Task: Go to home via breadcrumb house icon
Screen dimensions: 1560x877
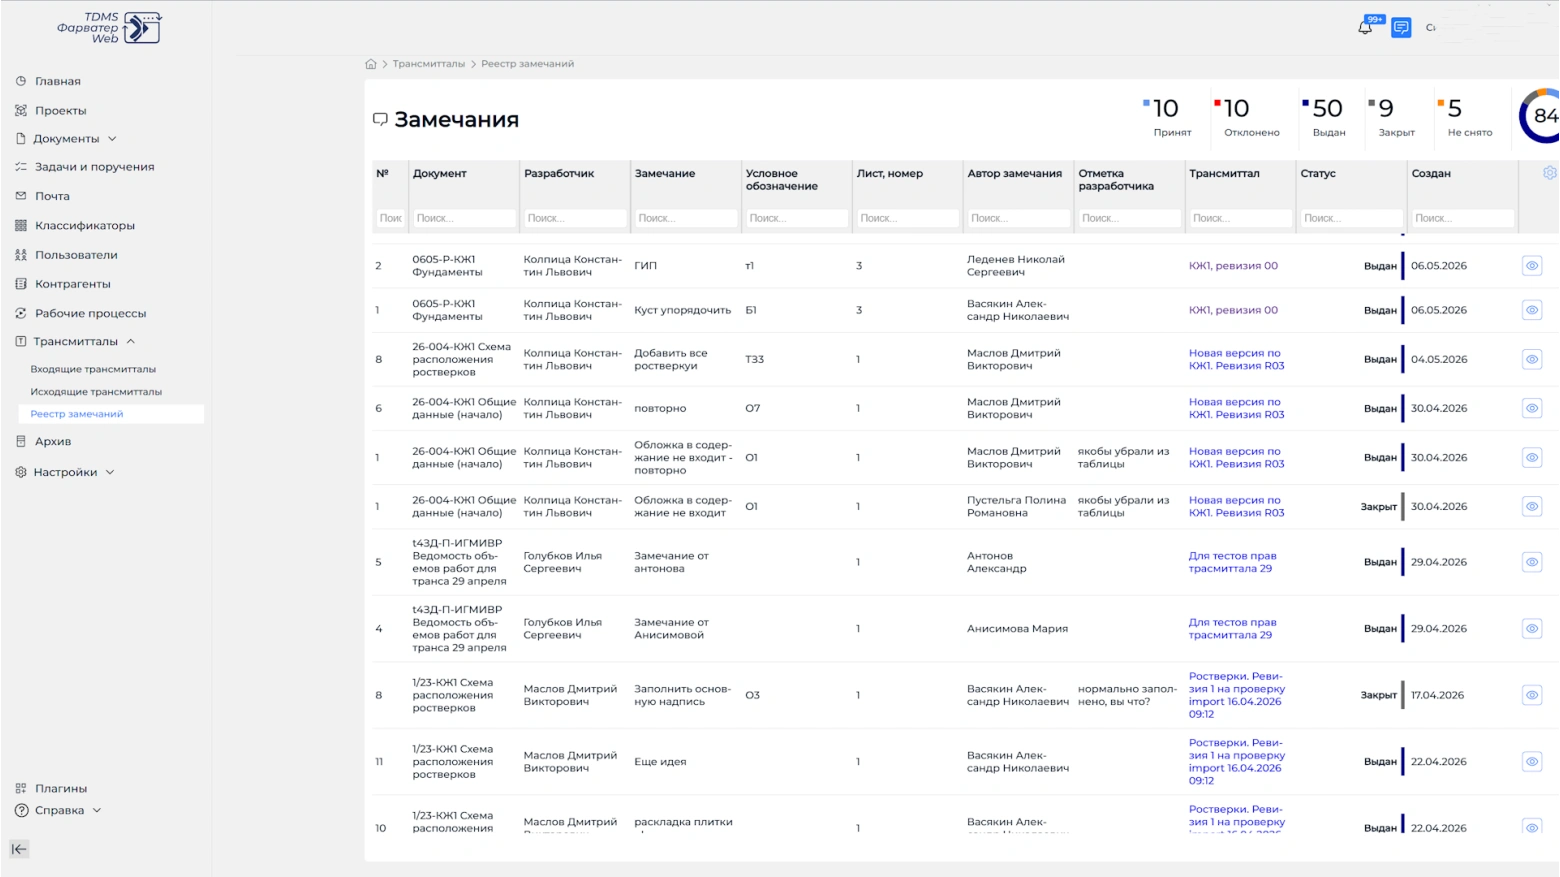Action: tap(371, 64)
